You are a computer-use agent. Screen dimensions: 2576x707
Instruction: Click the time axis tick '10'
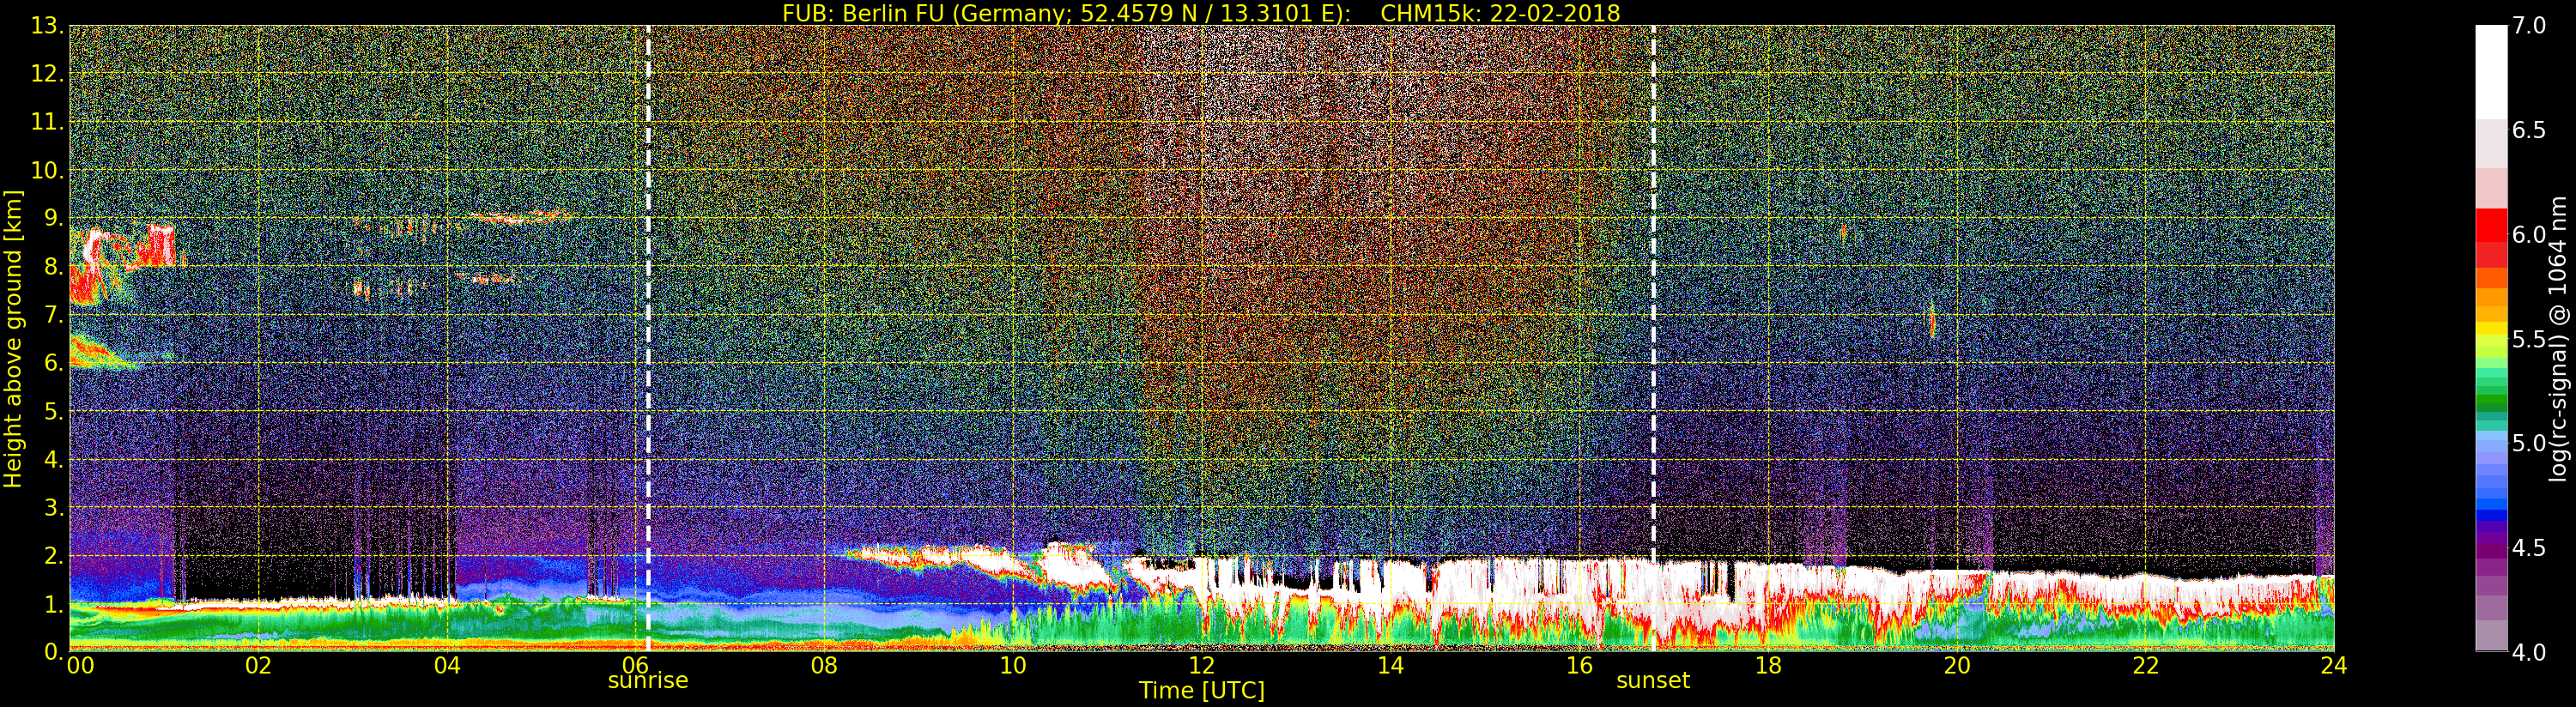tap(1013, 666)
